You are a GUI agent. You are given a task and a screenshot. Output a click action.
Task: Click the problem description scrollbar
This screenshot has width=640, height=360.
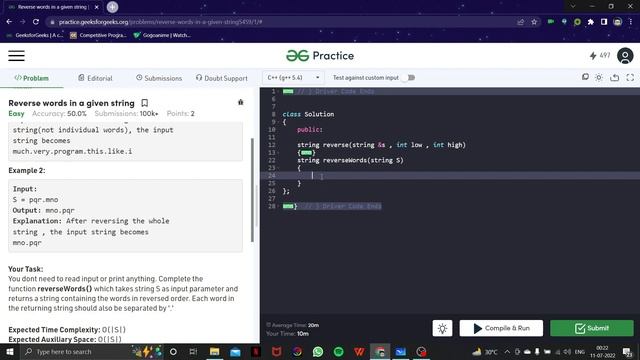pos(252,190)
